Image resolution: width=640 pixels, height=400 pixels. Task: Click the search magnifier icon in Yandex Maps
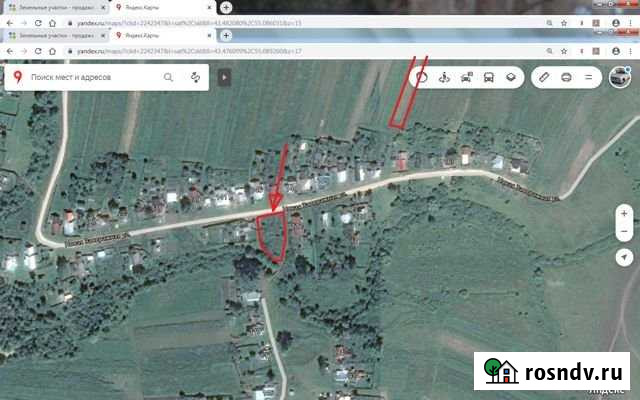168,77
